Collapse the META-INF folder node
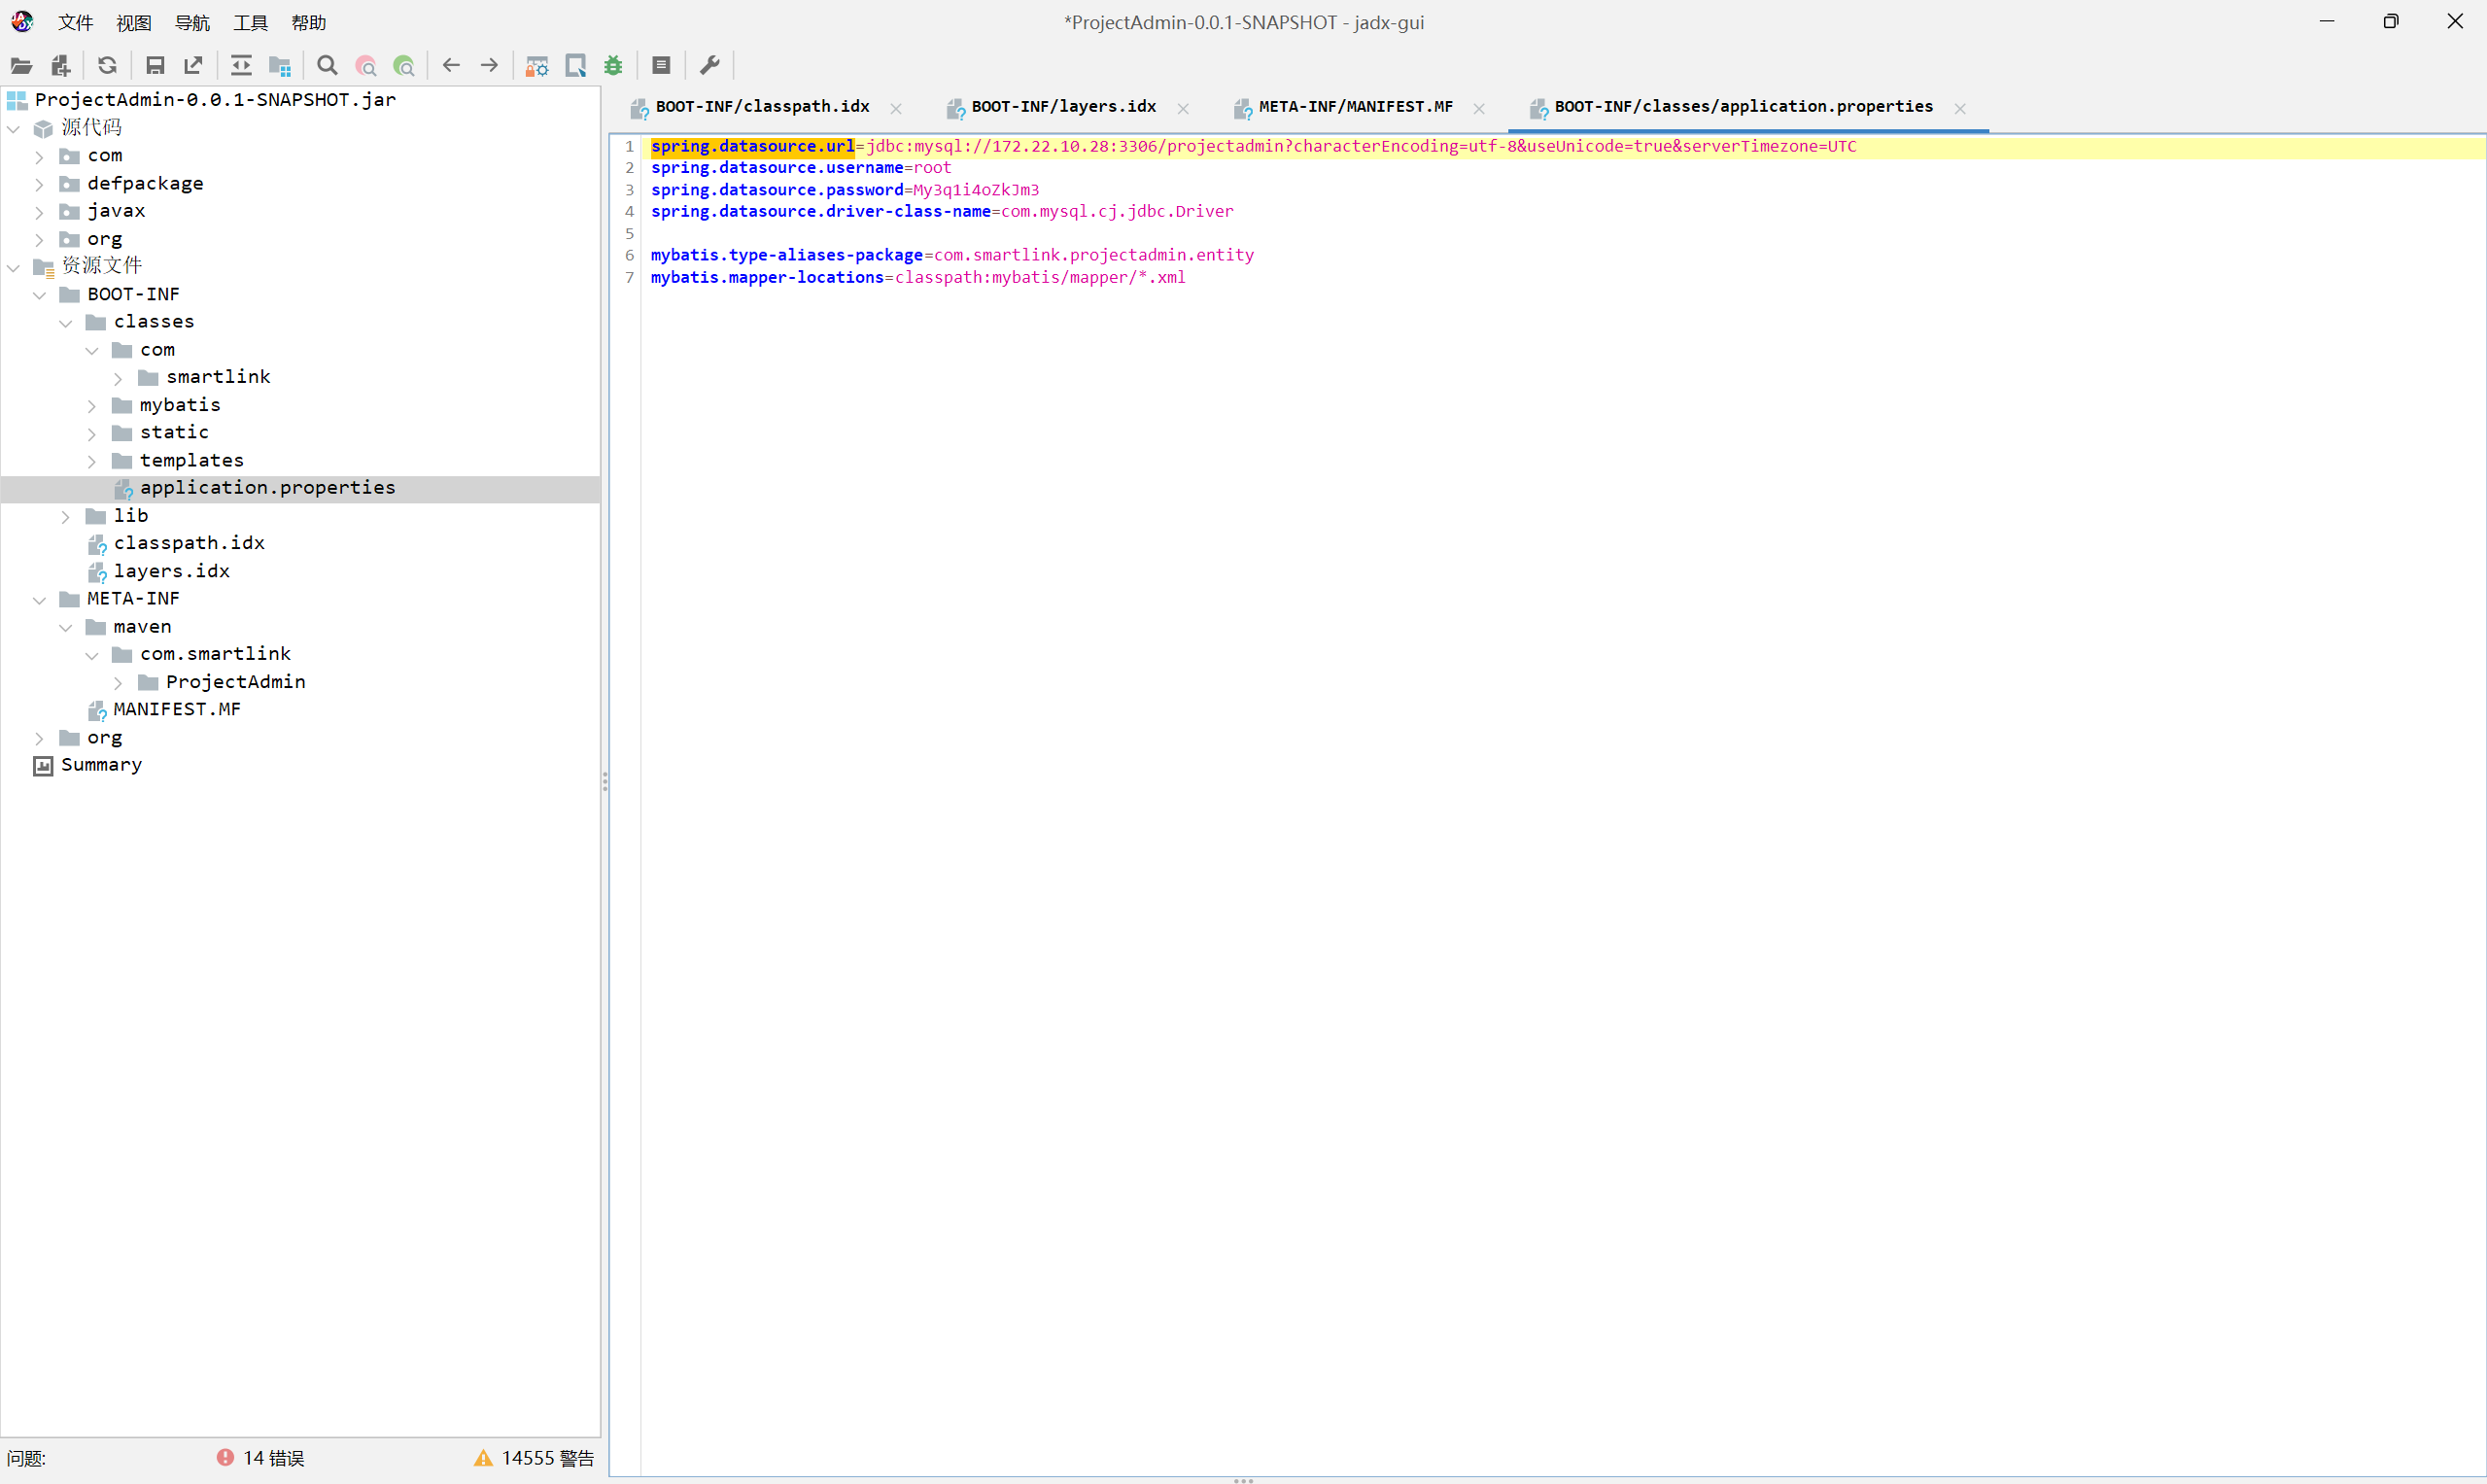This screenshot has height=1484, width=2487. coord(40,600)
